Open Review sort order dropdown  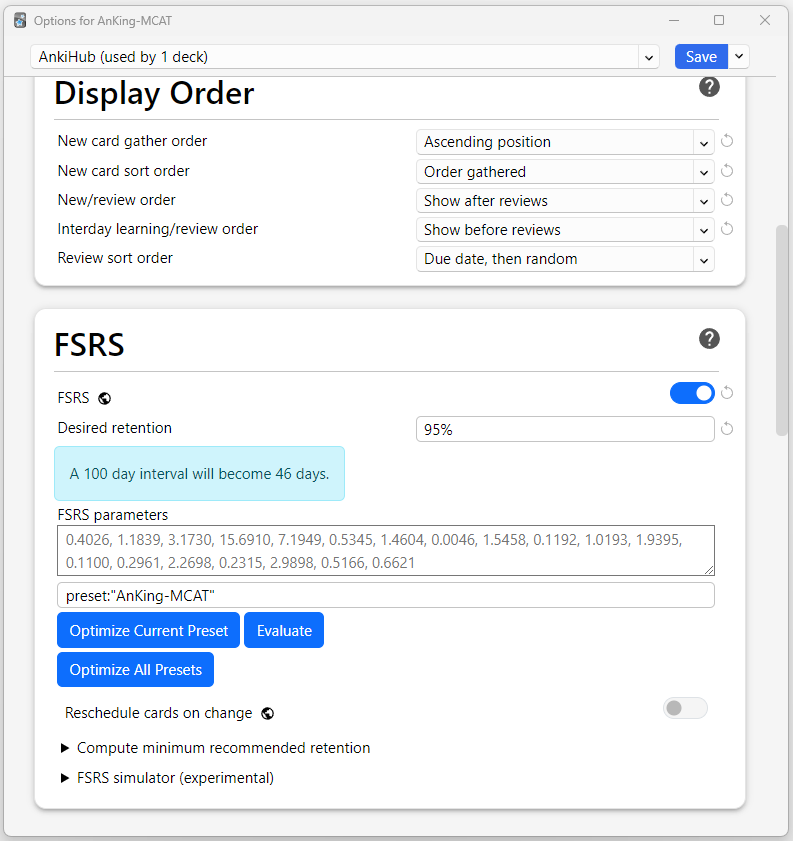pyautogui.click(x=565, y=259)
